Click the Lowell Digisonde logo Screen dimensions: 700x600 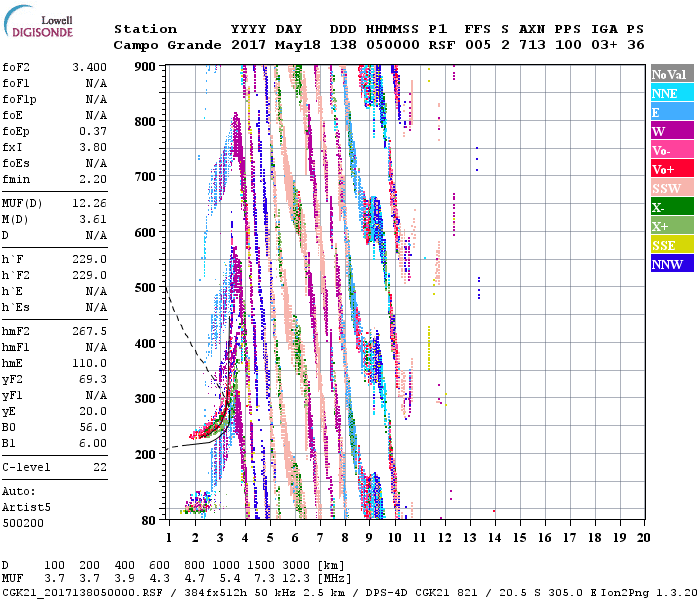click(38, 22)
